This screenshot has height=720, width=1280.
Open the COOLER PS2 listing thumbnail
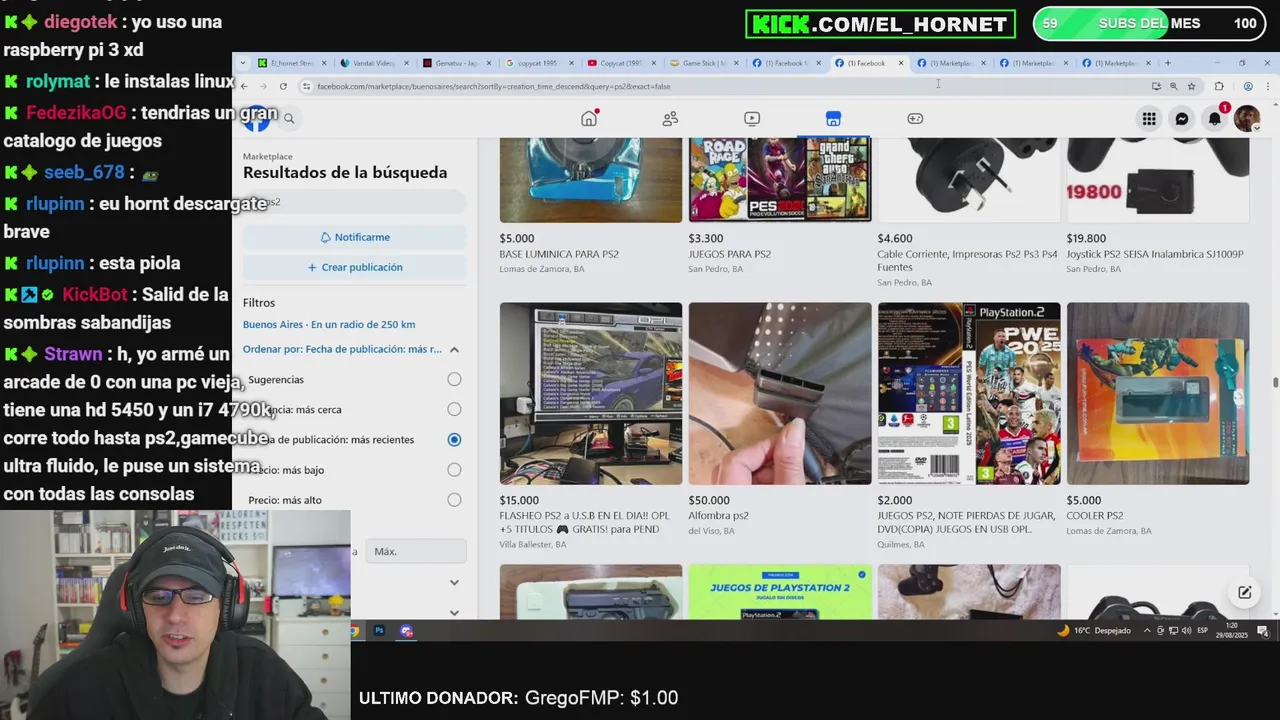pos(1158,393)
